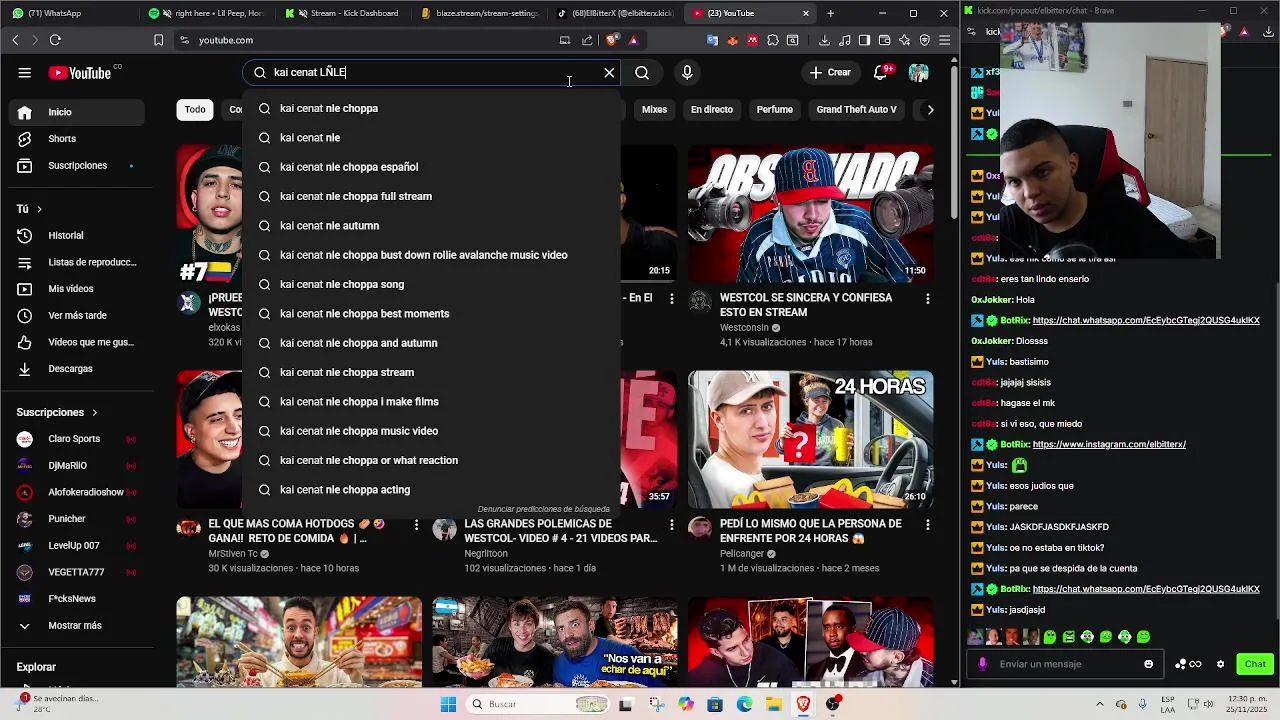This screenshot has height=720, width=1280.
Task: Open the account avatar menu
Action: pyautogui.click(x=918, y=72)
